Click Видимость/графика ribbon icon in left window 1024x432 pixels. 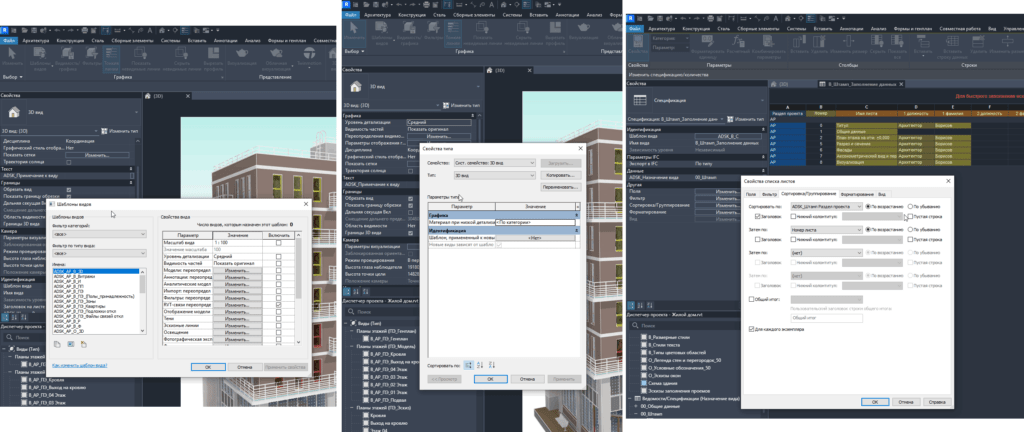pos(66,54)
